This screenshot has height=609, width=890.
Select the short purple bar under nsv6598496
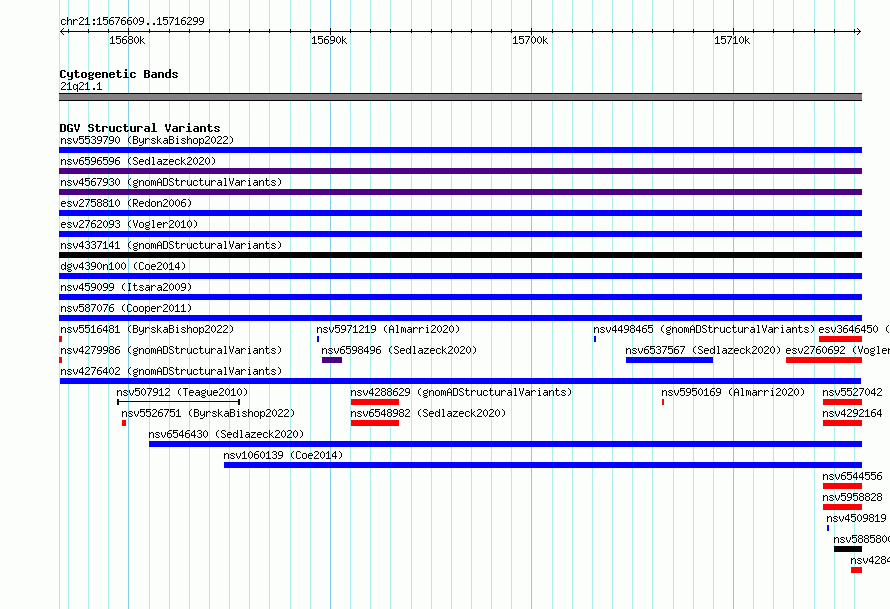coord(331,360)
